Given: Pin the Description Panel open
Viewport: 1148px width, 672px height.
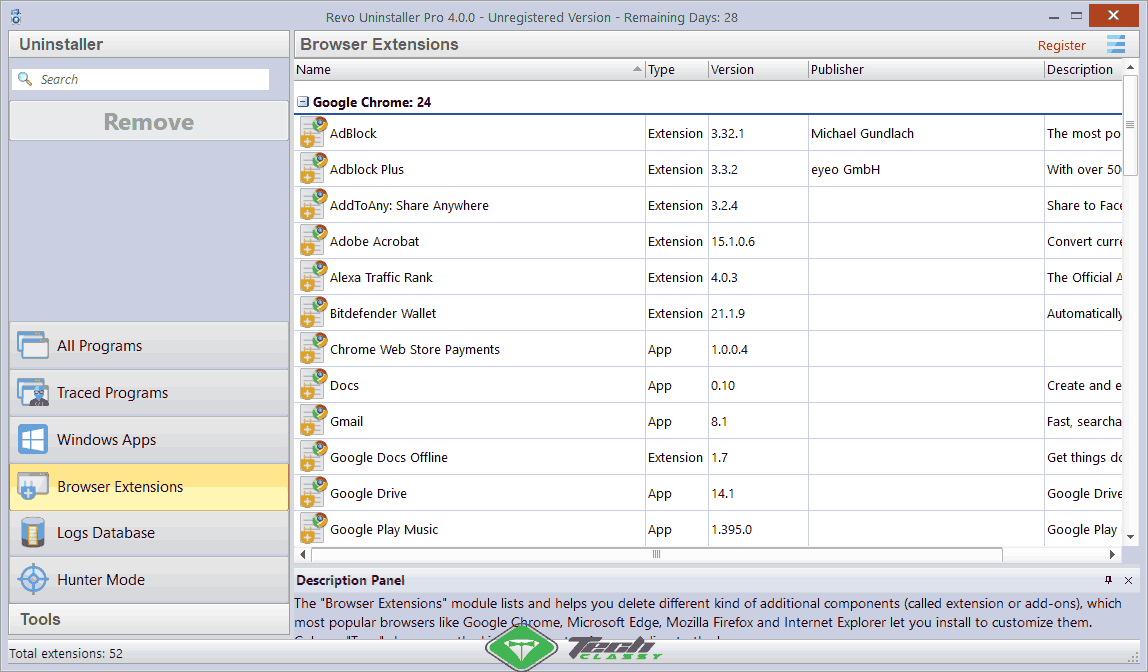Looking at the screenshot, I should coord(1108,580).
